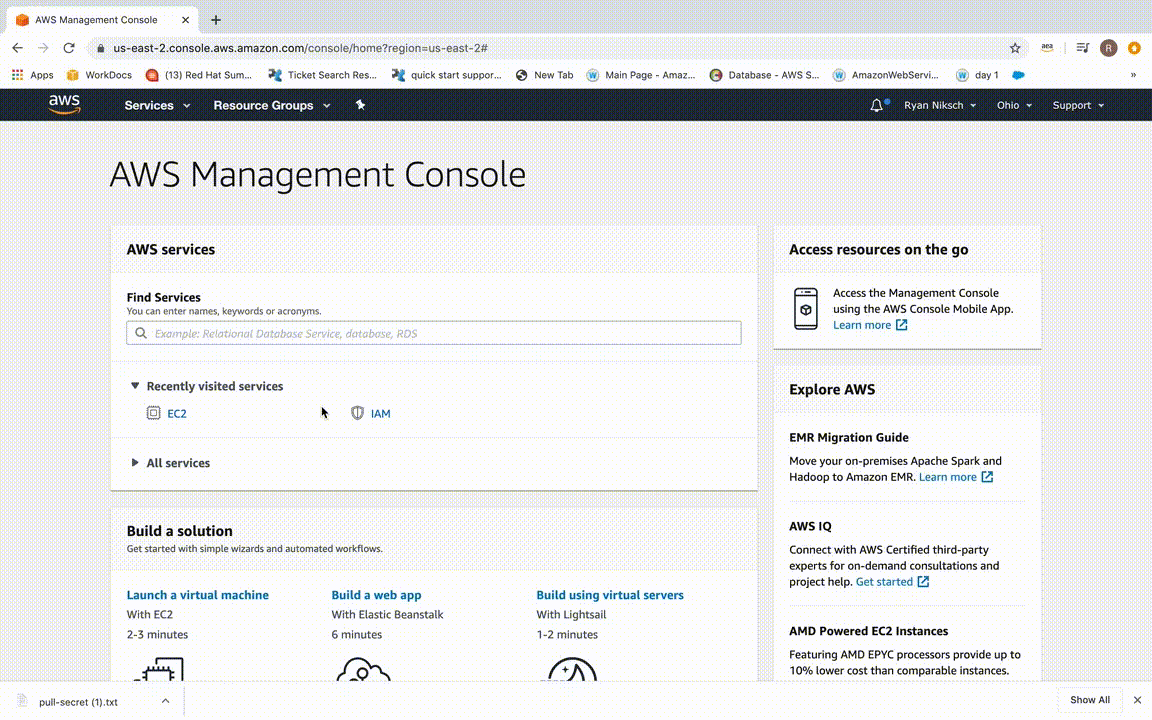
Task: Click the external link icon beside Get started
Action: tap(924, 581)
